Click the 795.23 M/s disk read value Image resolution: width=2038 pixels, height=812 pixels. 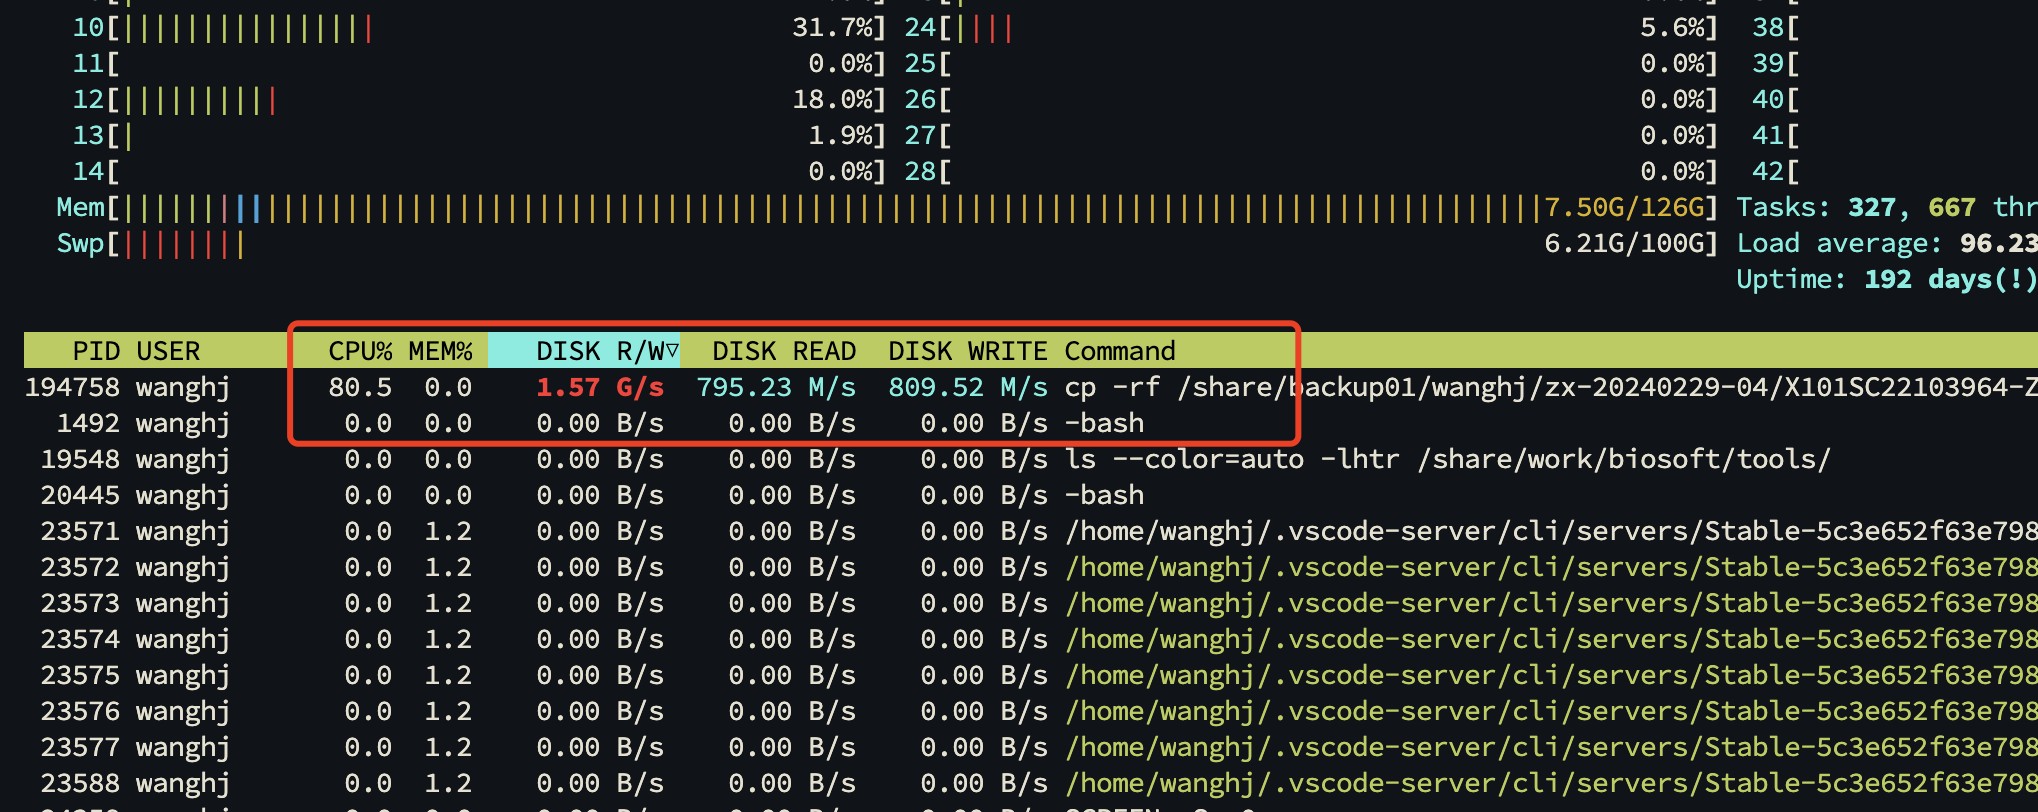coord(776,387)
